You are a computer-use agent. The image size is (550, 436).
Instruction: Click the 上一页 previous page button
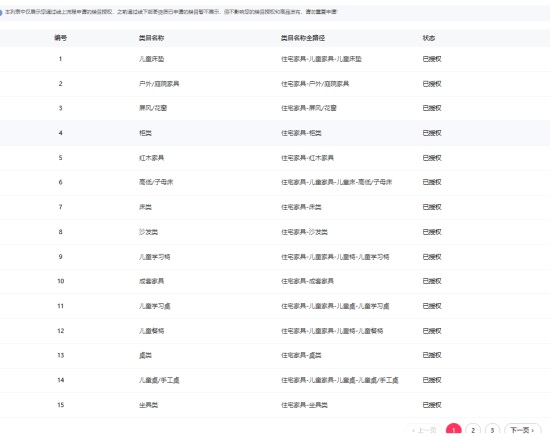pos(424,430)
